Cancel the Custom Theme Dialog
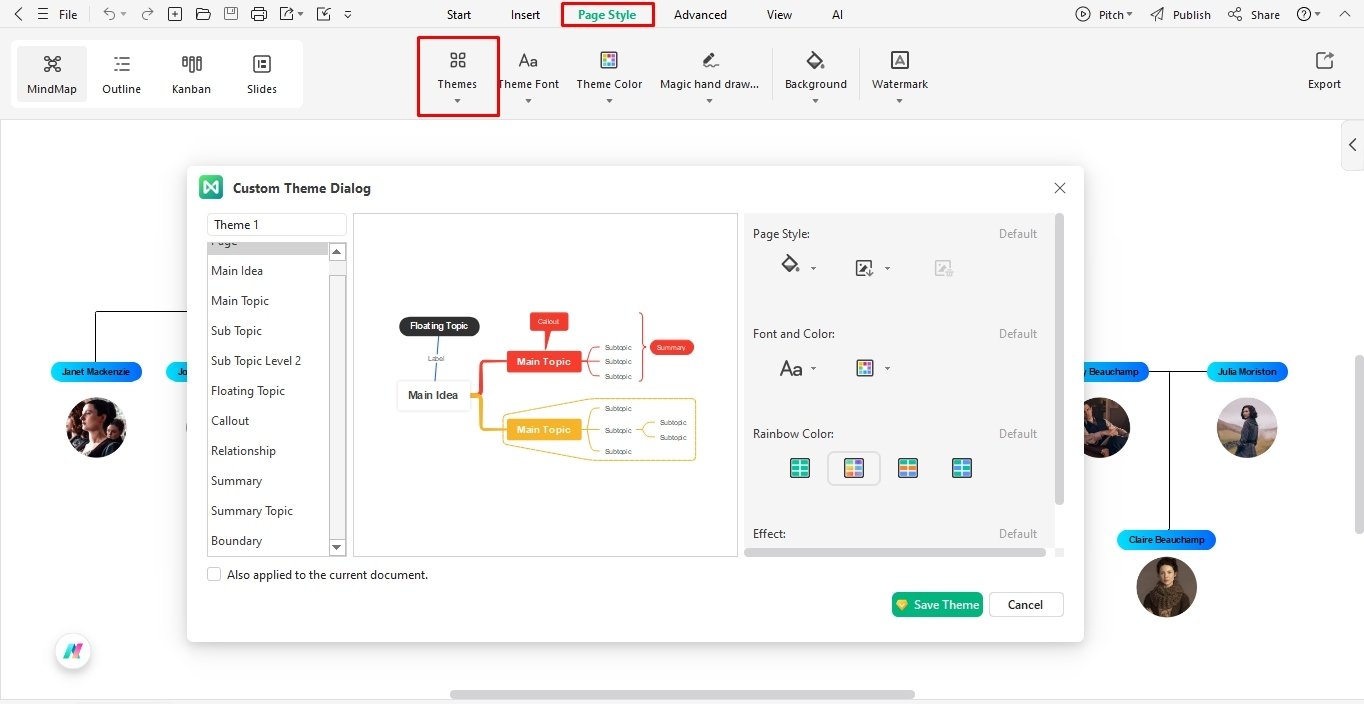 pyautogui.click(x=1025, y=604)
